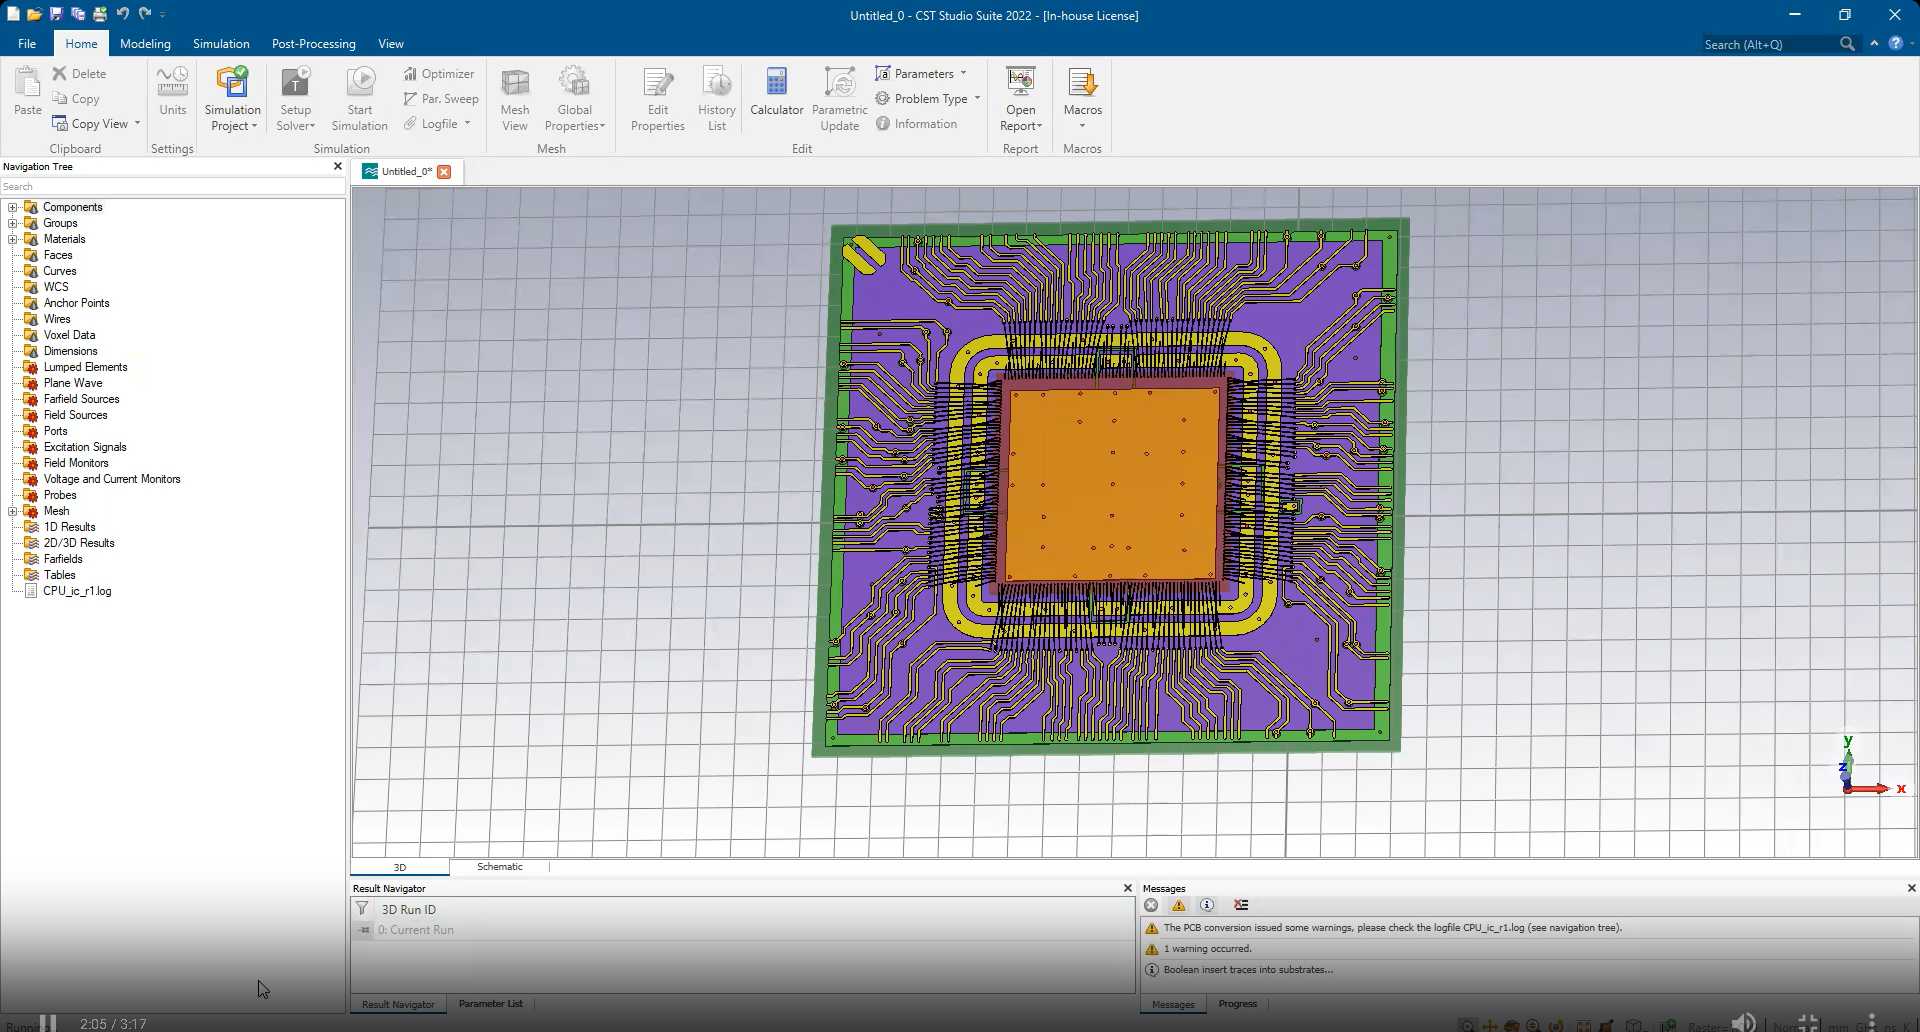Toggle error messages filter in Messages panel
The image size is (1920, 1032).
1151,905
